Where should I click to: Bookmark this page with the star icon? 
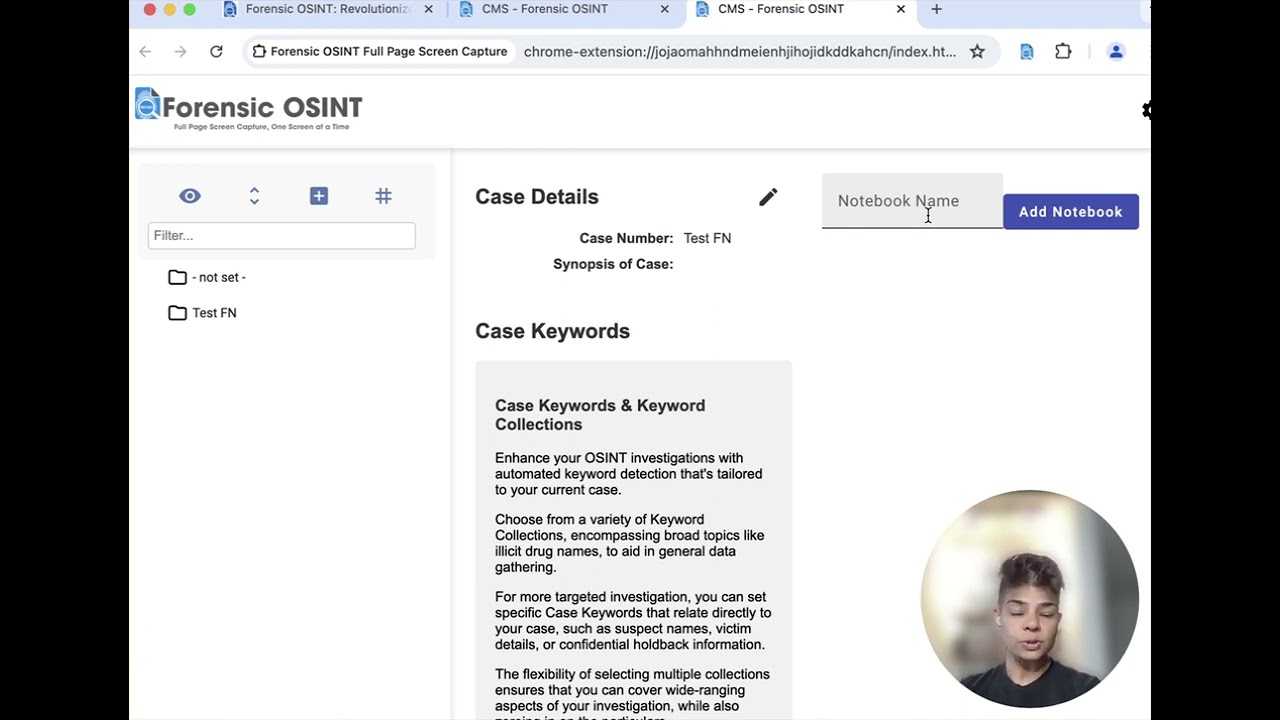(x=977, y=51)
